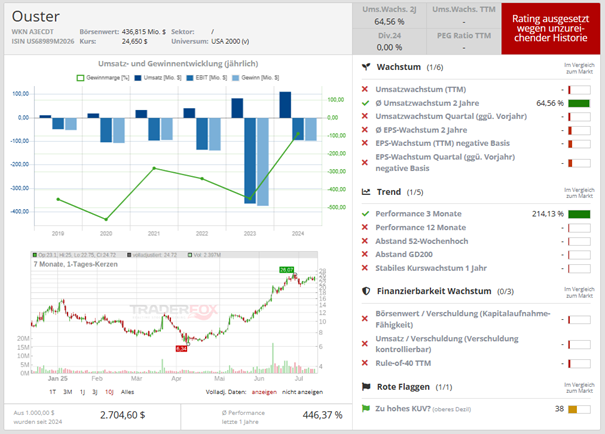The height and width of the screenshot is (434, 605).
Task: Click the nicht anzeigen link
Action: click(302, 392)
